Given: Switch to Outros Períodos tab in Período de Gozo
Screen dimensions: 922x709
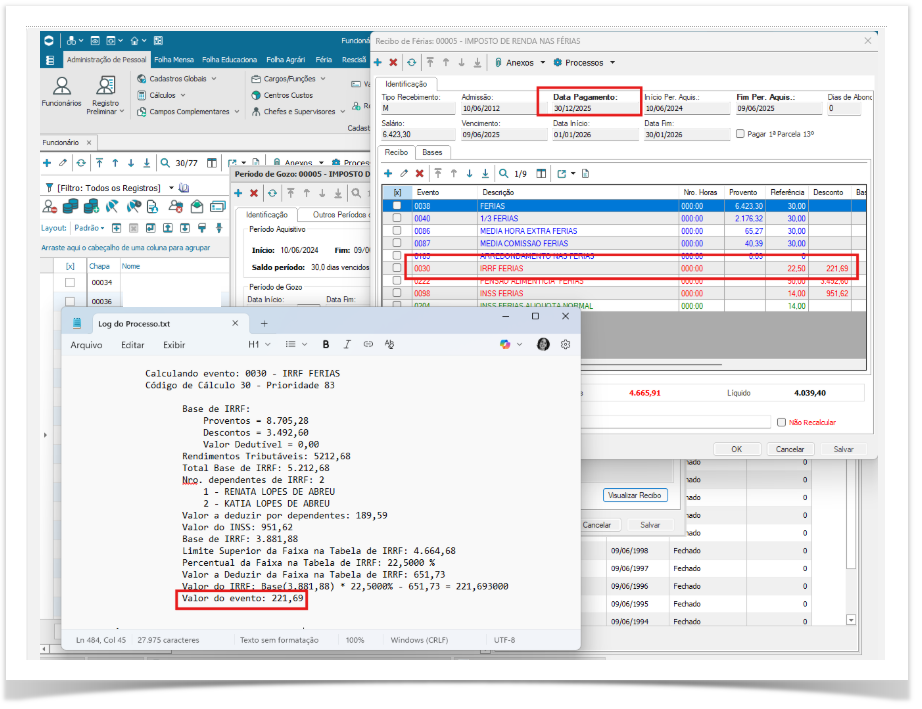Looking at the screenshot, I should click(336, 215).
